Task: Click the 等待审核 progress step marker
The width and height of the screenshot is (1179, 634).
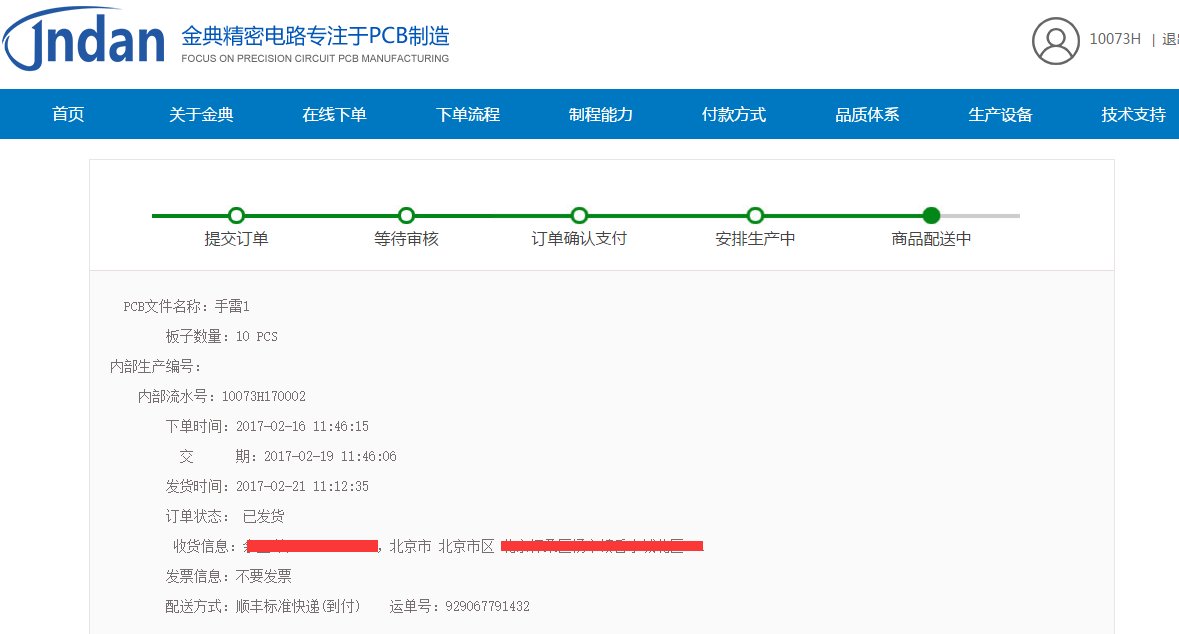Action: point(406,215)
